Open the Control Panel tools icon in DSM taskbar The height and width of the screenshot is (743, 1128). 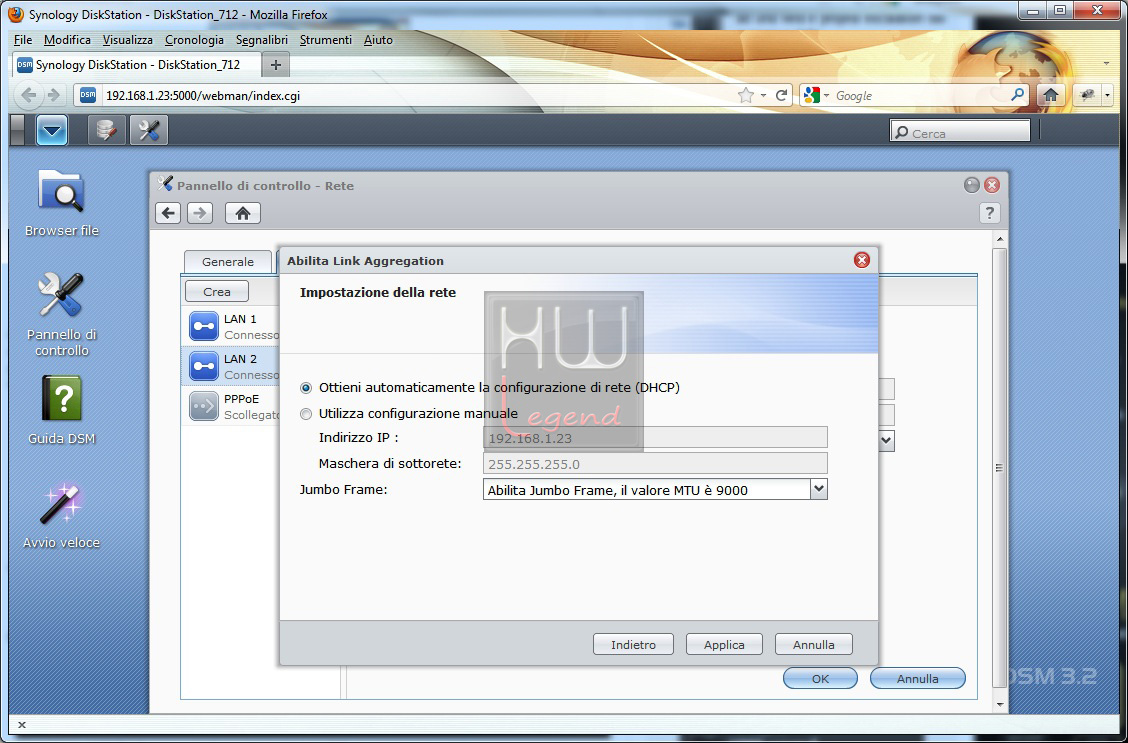(x=149, y=130)
